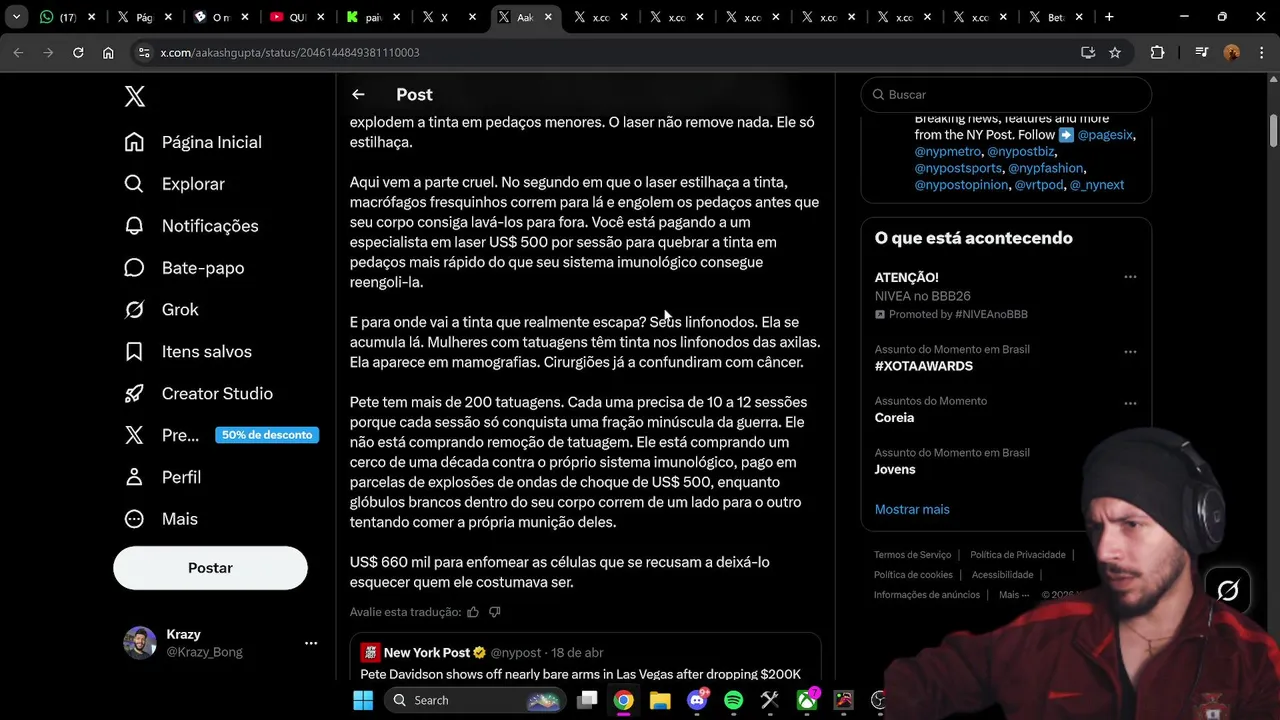
Task: Rate translation with thumbs up
Action: point(473,612)
